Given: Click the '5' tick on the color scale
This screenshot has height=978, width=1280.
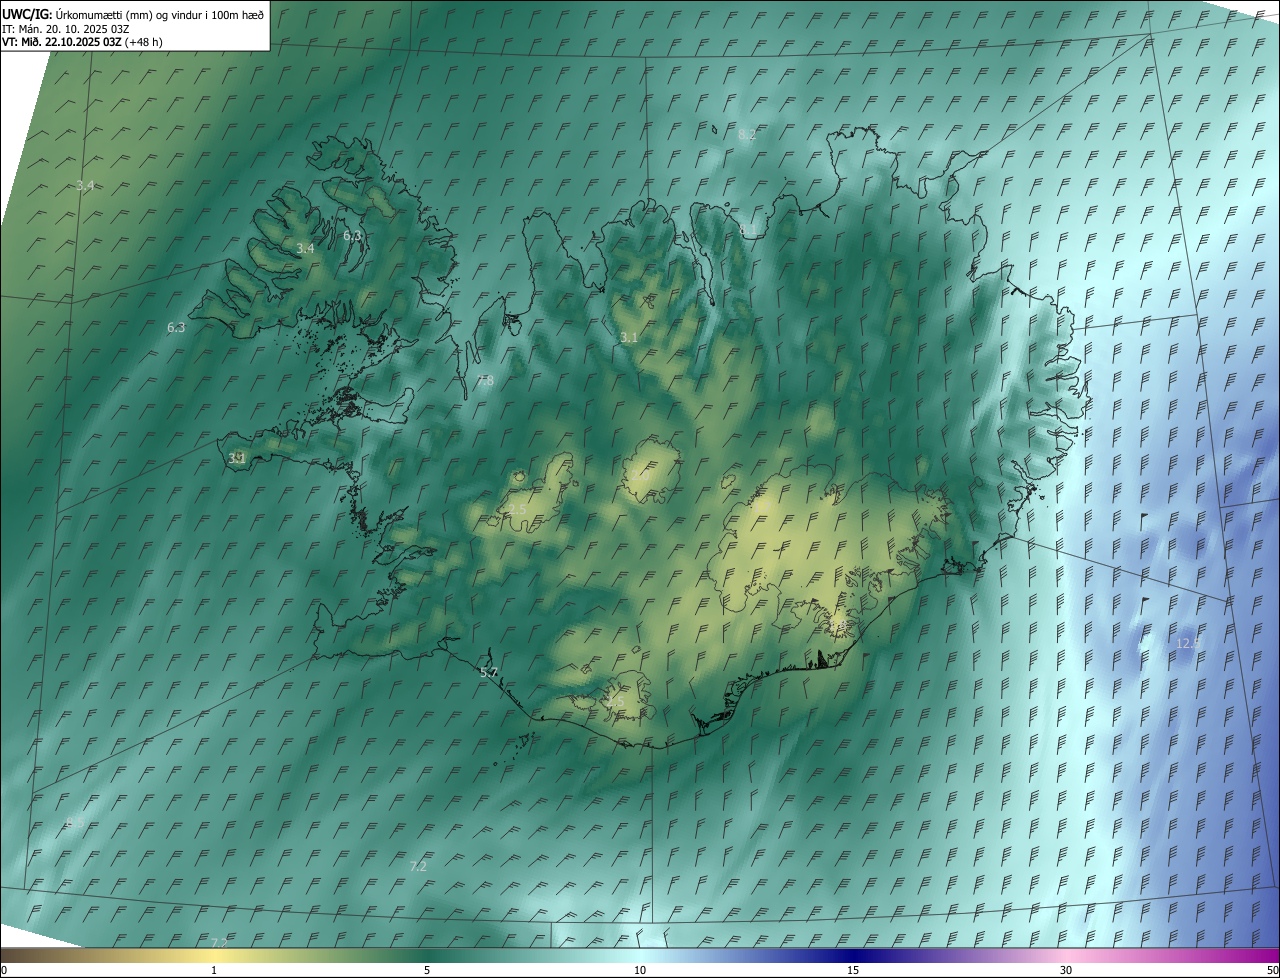Looking at the screenshot, I should tap(427, 970).
